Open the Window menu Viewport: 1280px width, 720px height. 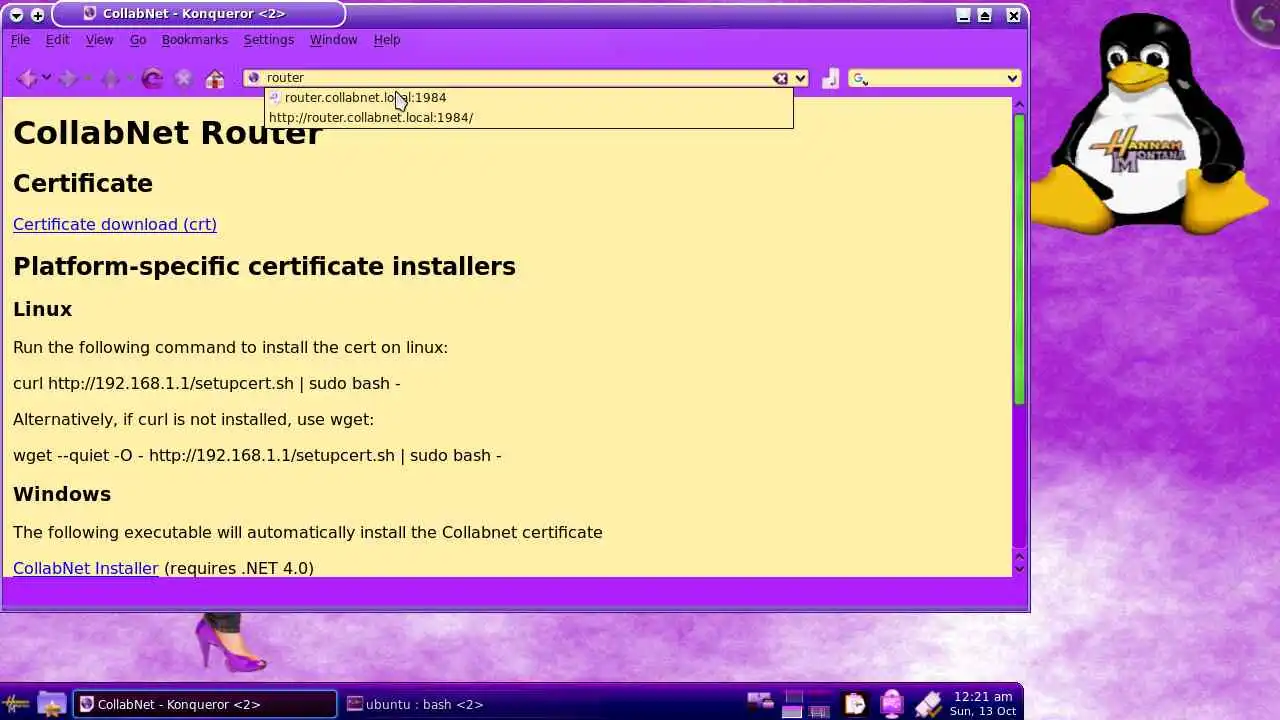tap(333, 39)
